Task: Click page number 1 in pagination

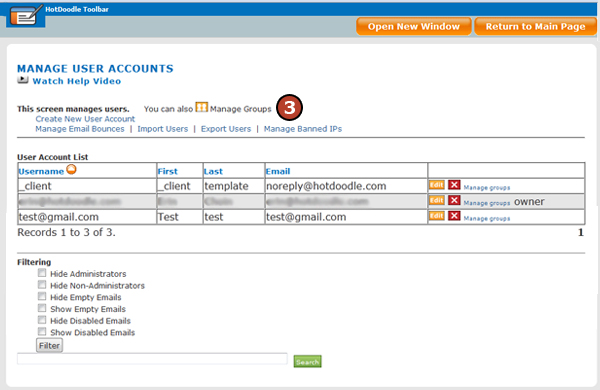Action: coord(580,232)
